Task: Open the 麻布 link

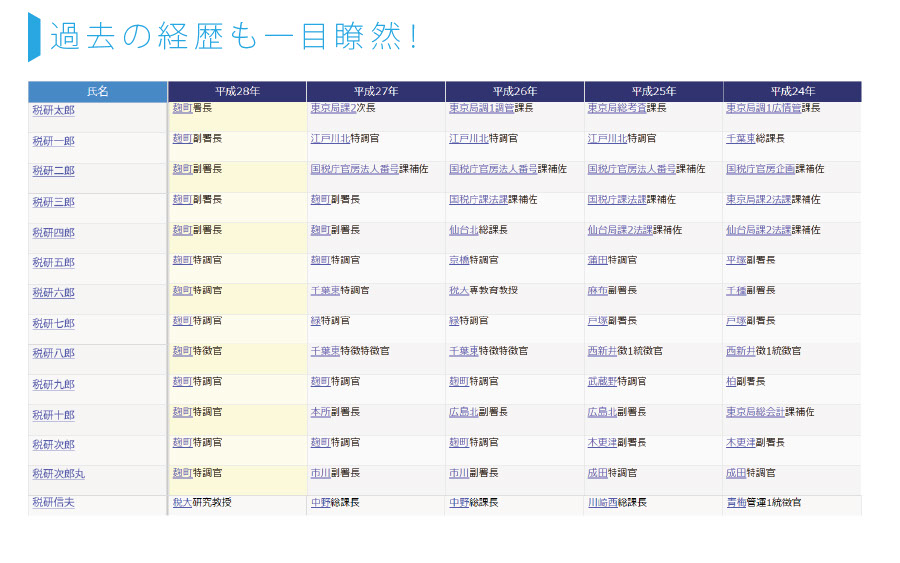Action: coord(598,290)
